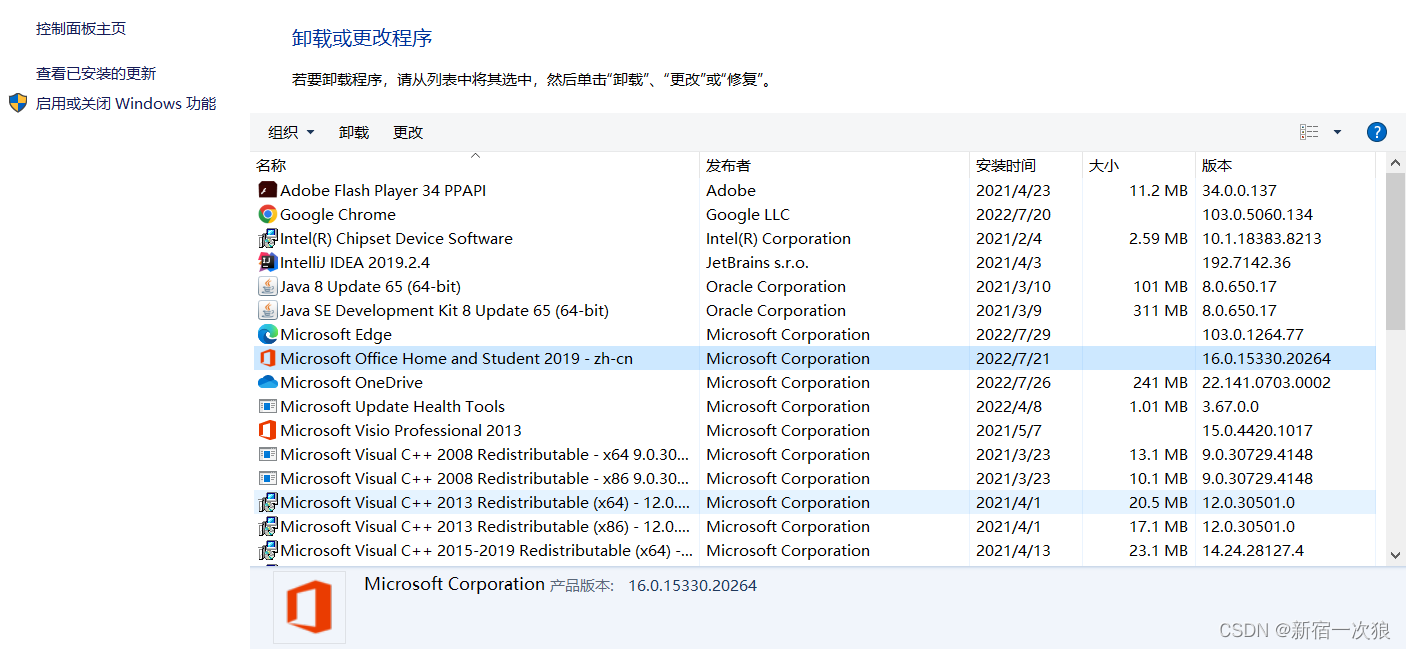
Task: Click size value 311 MB
Action: (1160, 310)
